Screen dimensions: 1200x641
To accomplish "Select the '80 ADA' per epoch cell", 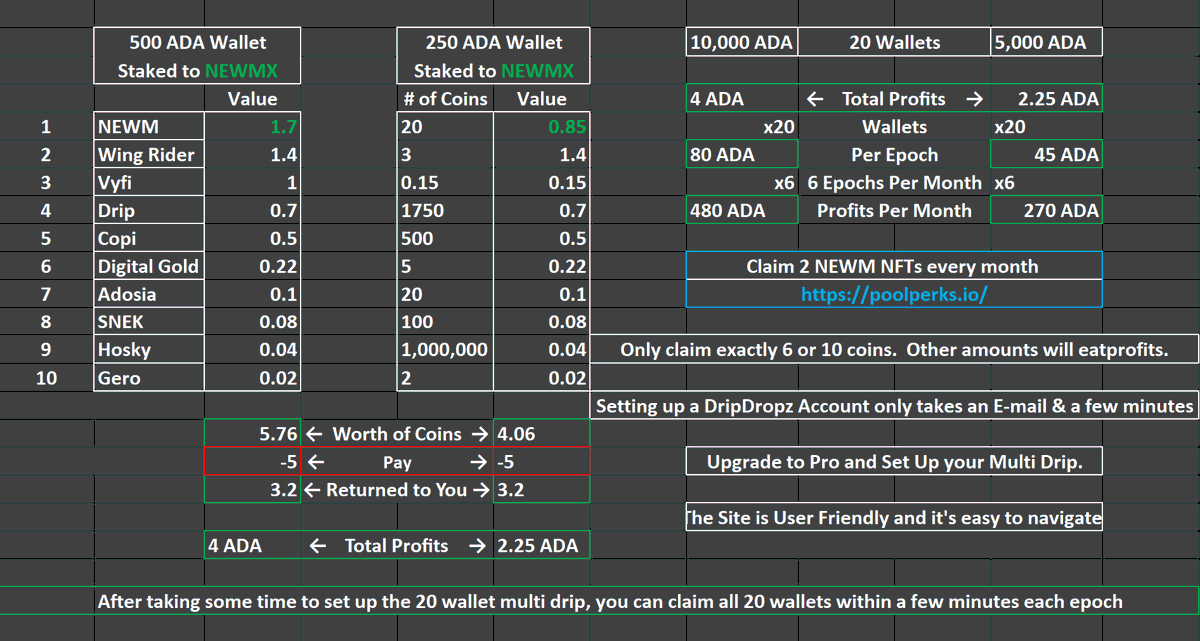I will click(x=741, y=155).
